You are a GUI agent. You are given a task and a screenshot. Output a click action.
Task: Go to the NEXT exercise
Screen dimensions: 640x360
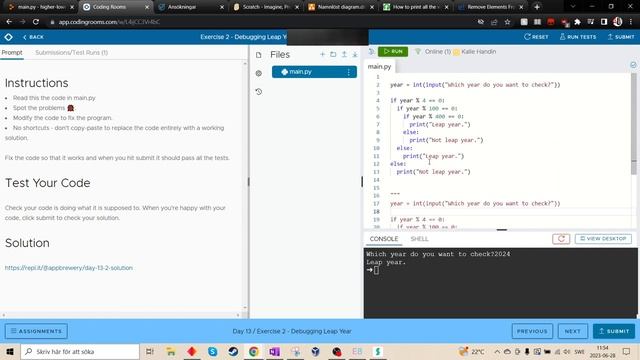click(572, 331)
